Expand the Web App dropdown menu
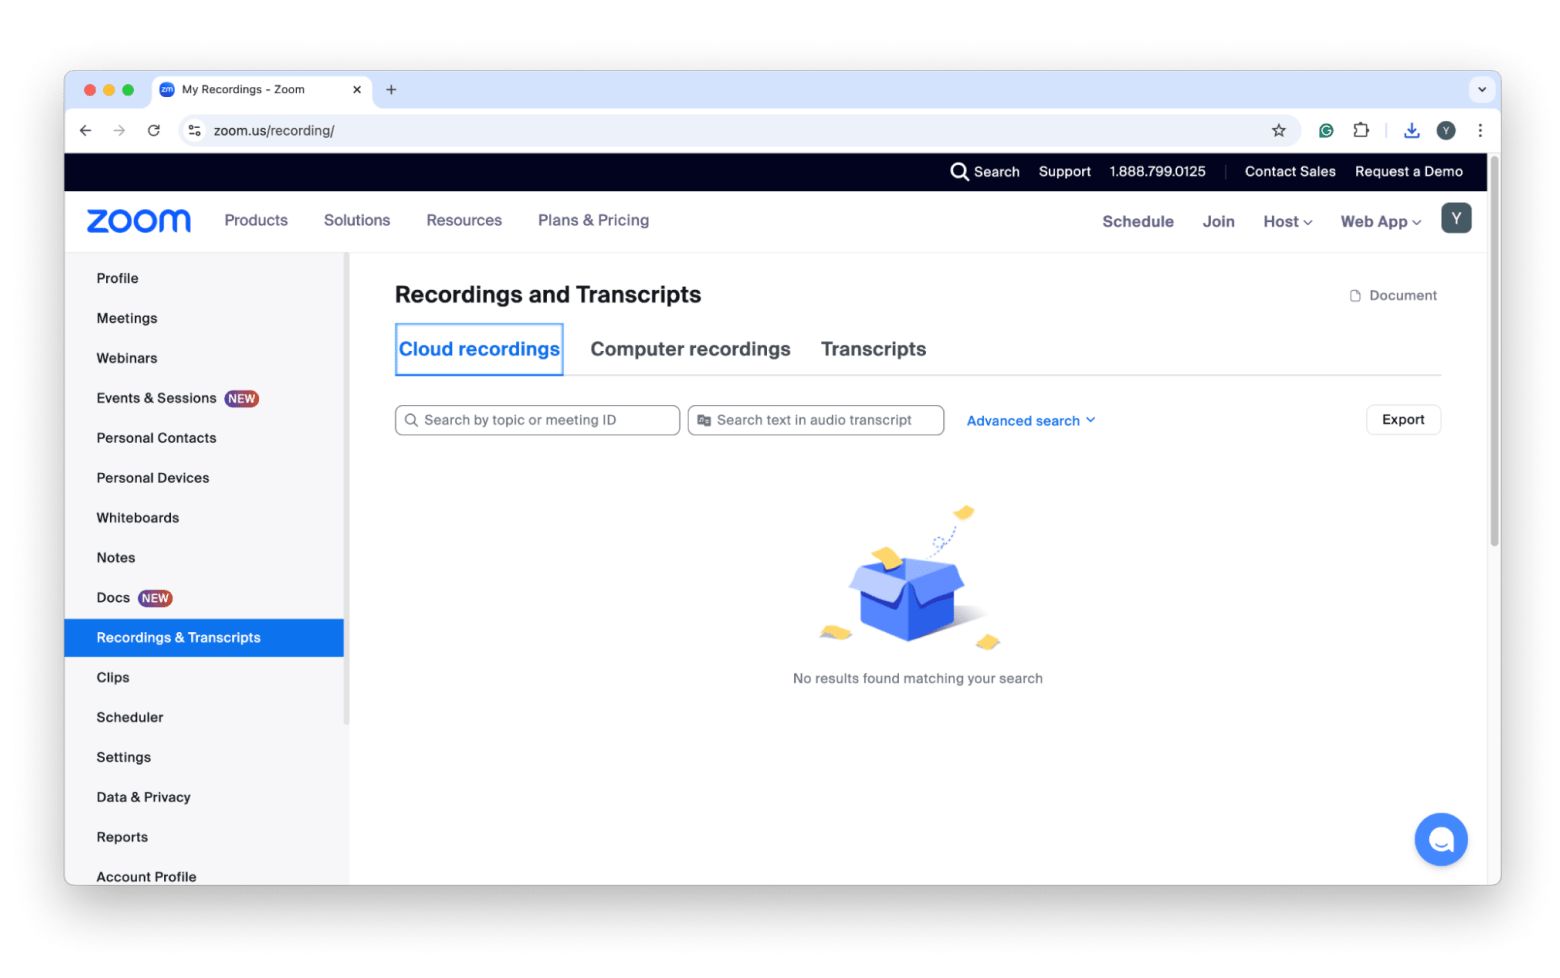Screen dimensions: 1560x978 pos(1380,222)
